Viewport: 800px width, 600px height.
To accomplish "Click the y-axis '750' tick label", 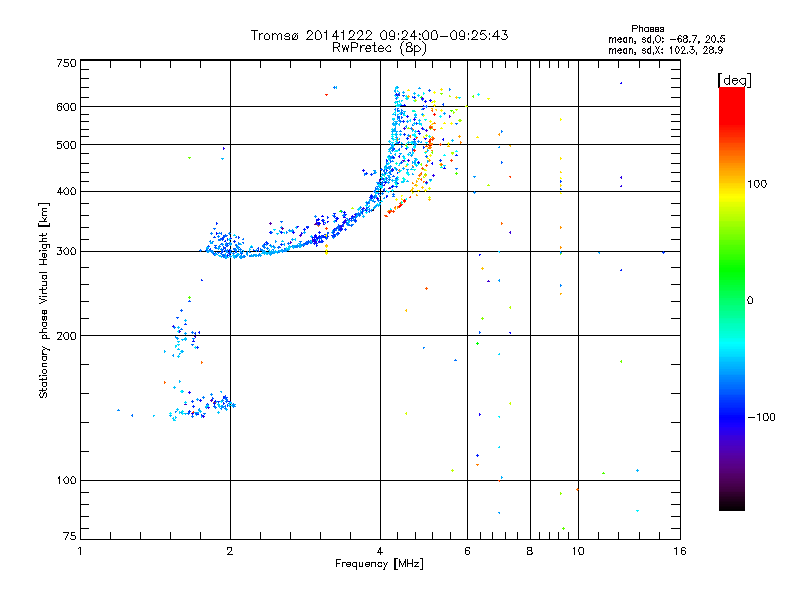I will click(66, 63).
